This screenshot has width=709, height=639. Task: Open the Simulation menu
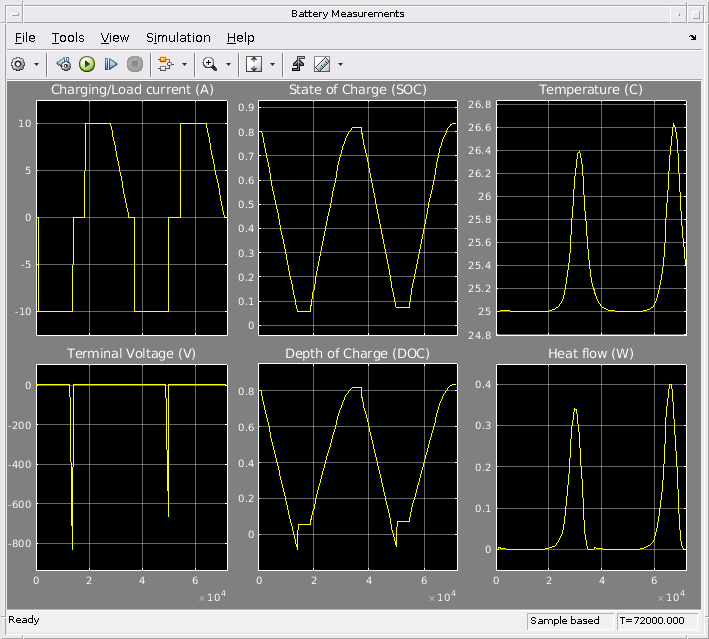point(178,37)
